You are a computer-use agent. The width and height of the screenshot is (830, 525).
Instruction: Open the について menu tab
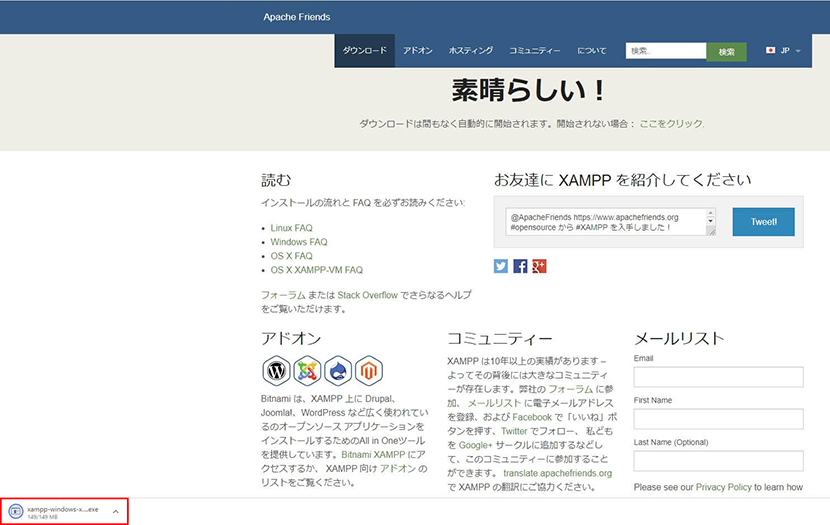click(x=592, y=51)
